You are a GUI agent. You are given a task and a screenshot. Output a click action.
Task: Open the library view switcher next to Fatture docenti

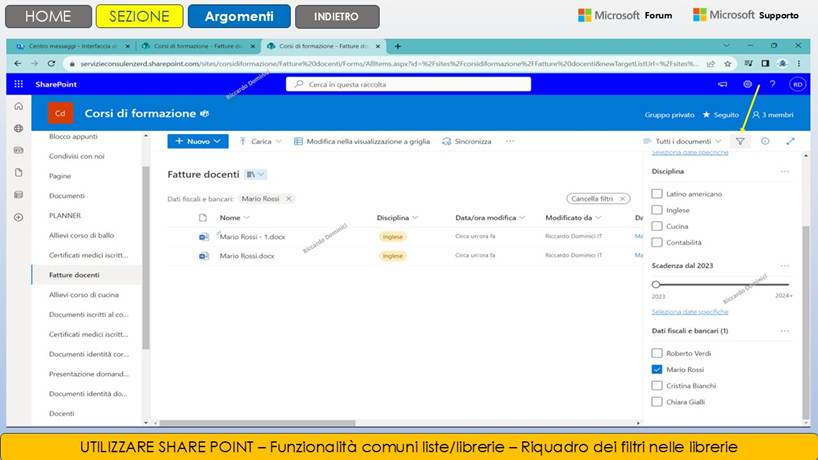pyautogui.click(x=256, y=175)
